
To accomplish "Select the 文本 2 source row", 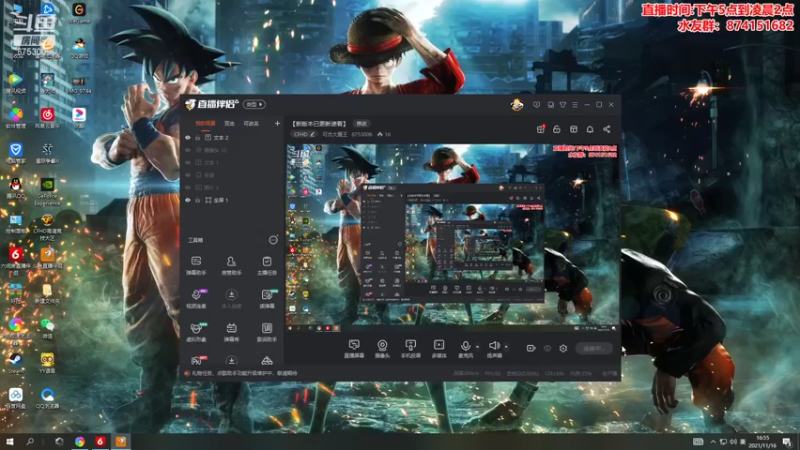I will pyautogui.click(x=232, y=138).
